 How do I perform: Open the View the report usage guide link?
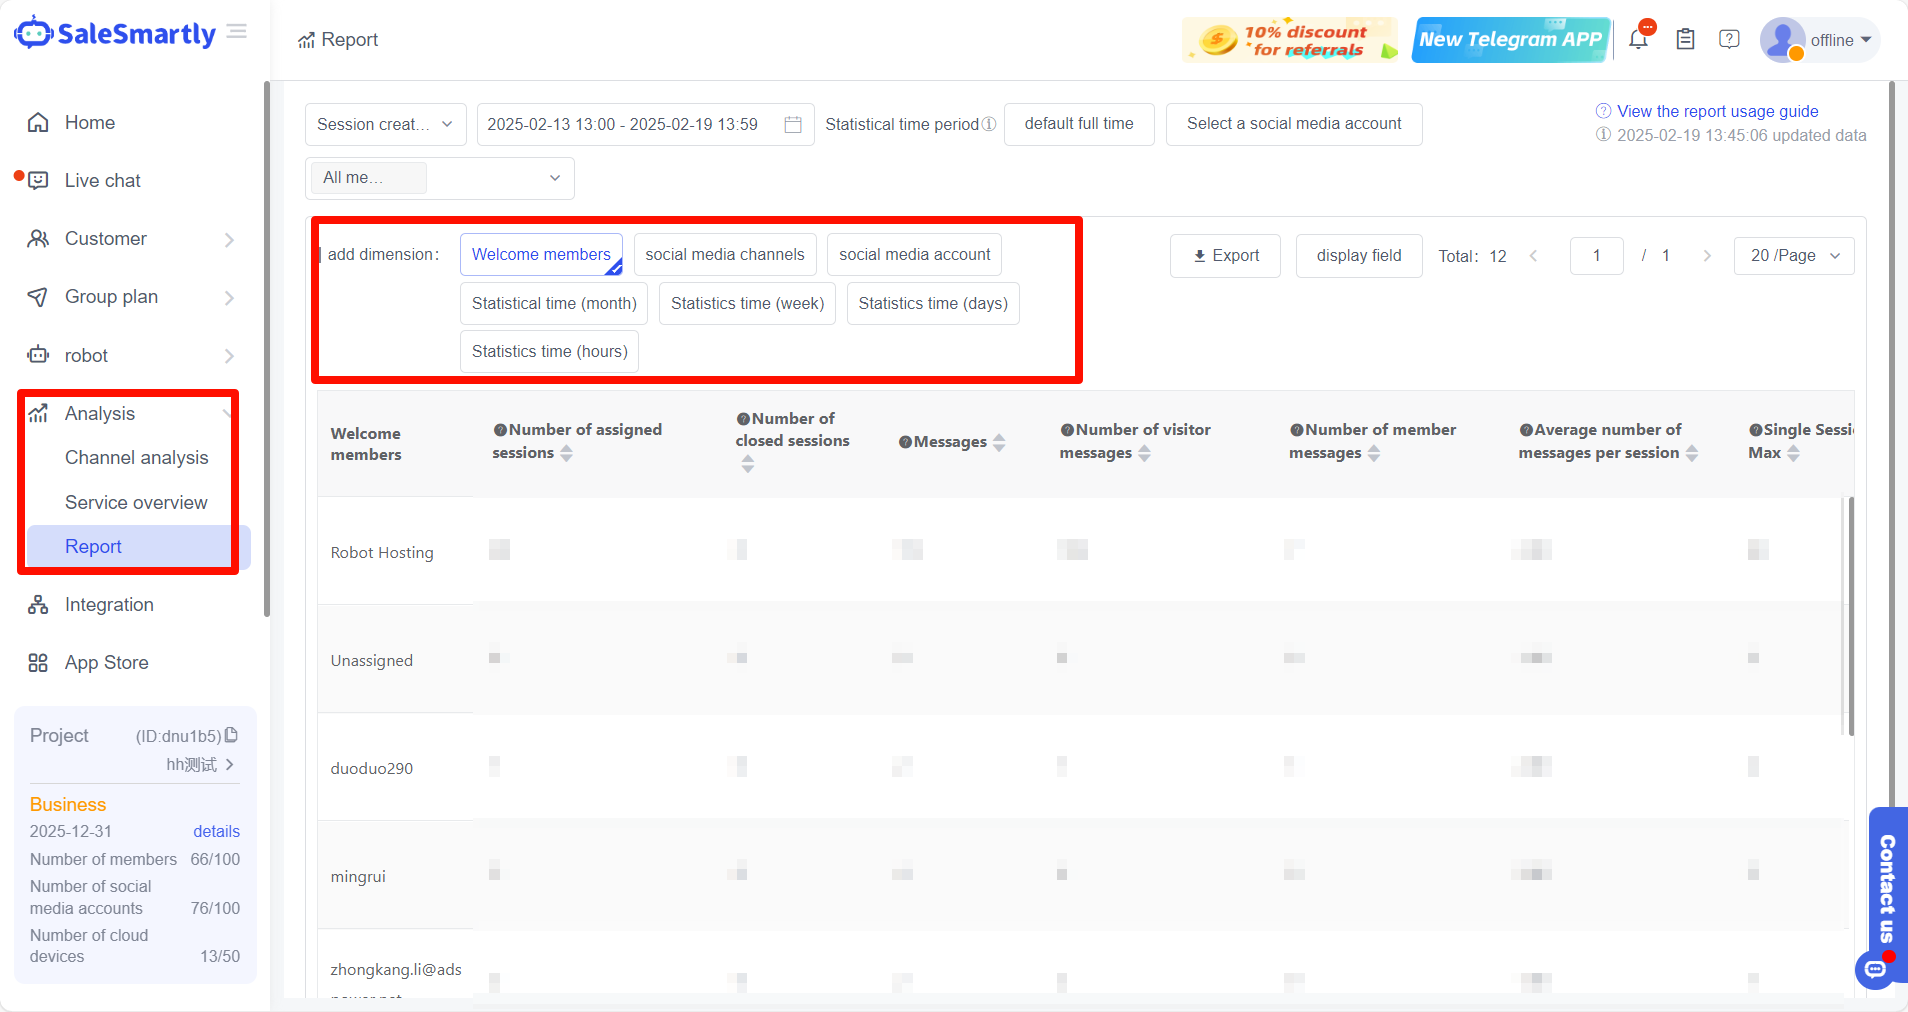(x=1717, y=111)
